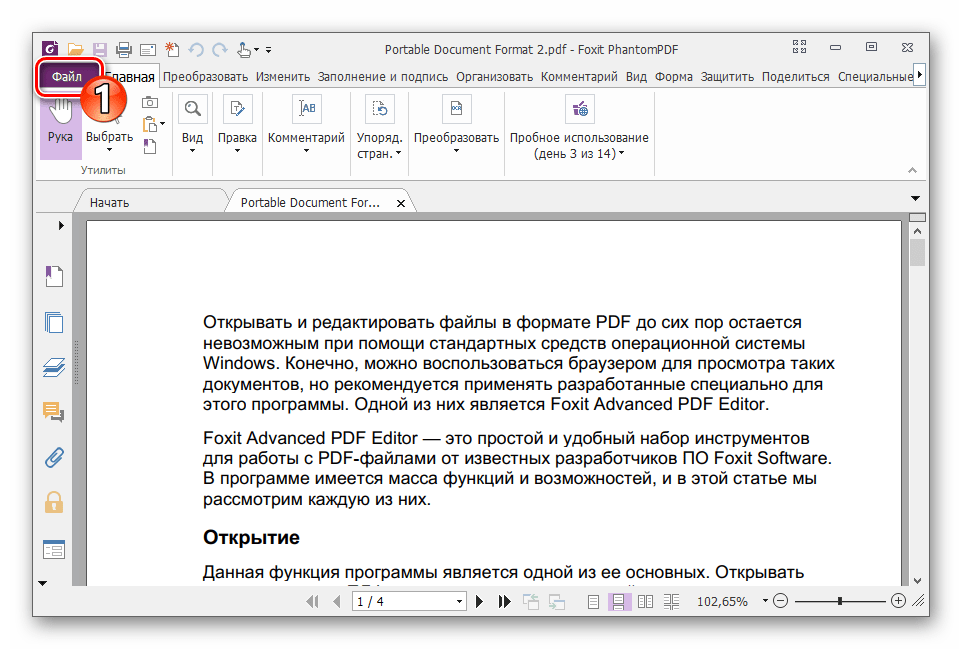Viewport: 962px width, 649px height.
Task: Open the Security panel with the lock icon
Action: (x=53, y=504)
